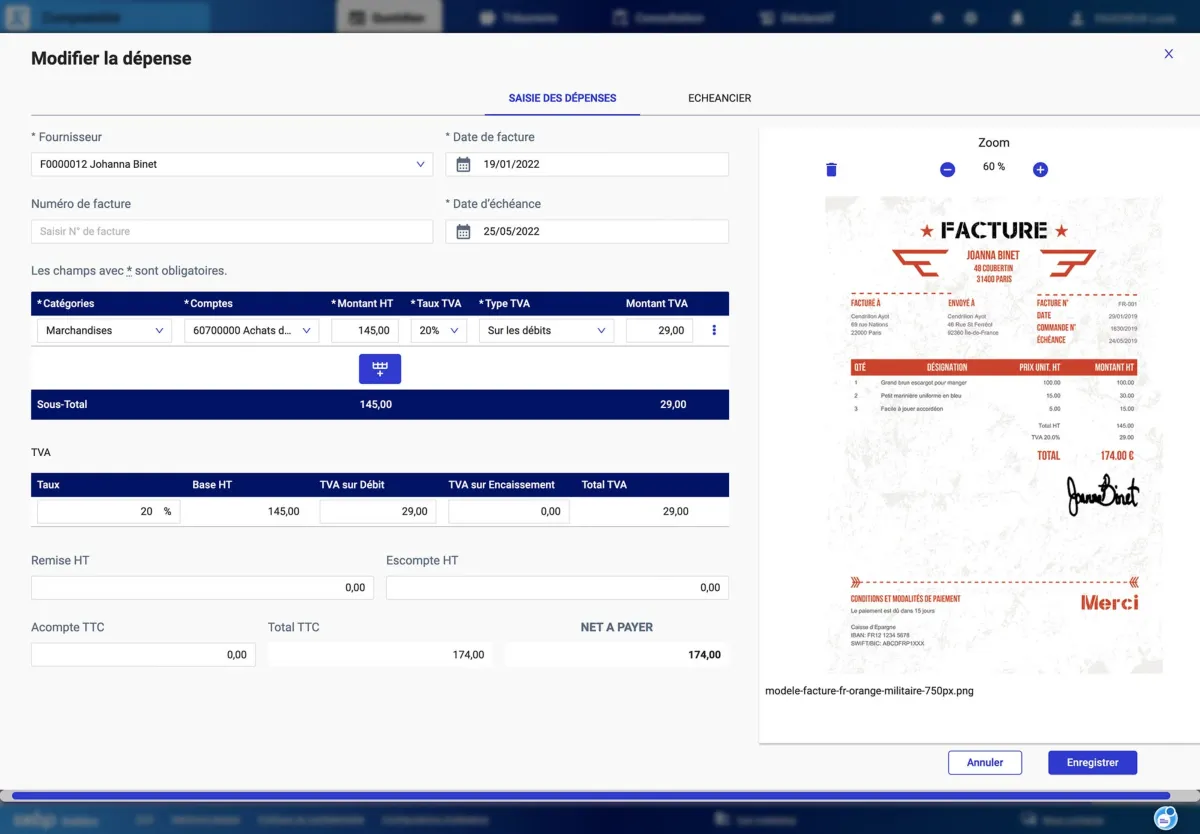Image resolution: width=1200 pixels, height=834 pixels.
Task: Open the Type TVA Sur les débits dropdown
Action: (546, 330)
